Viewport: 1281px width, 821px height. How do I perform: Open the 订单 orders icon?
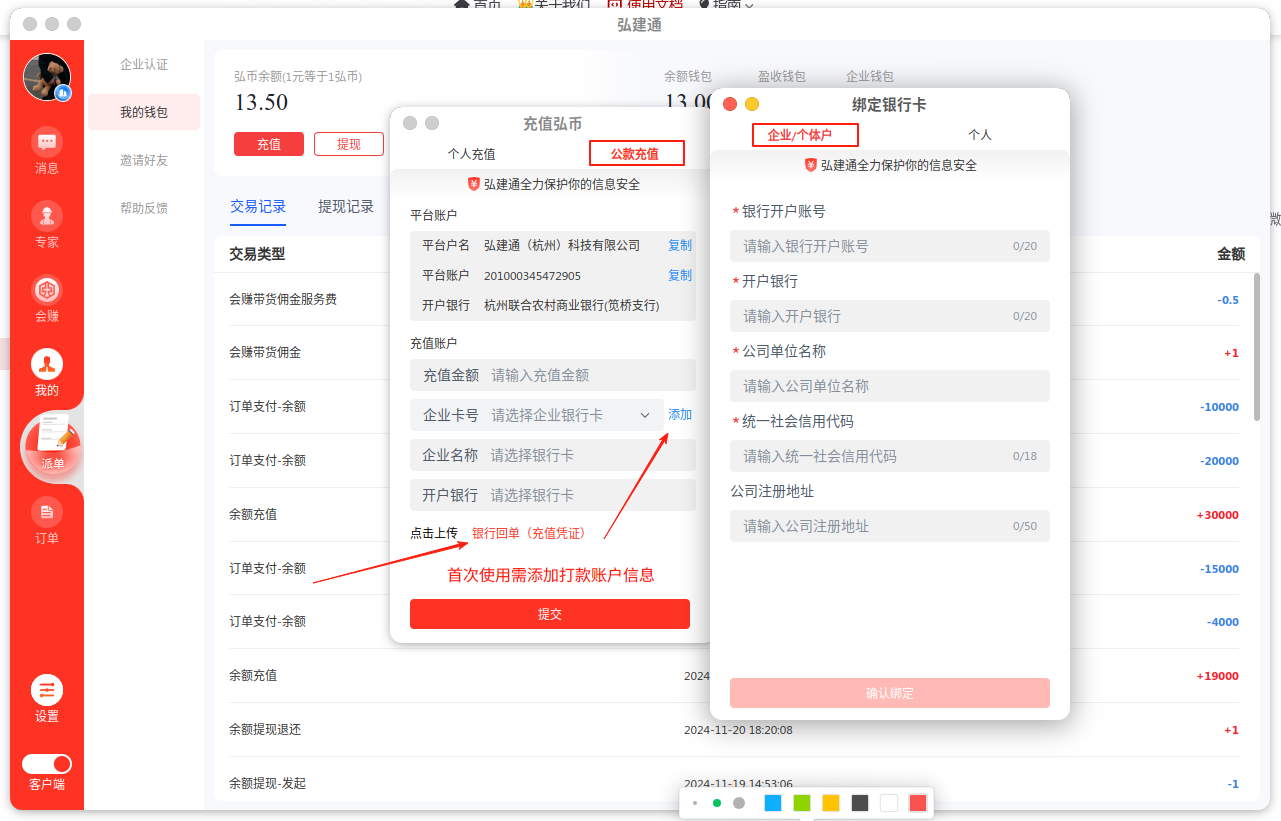47,513
